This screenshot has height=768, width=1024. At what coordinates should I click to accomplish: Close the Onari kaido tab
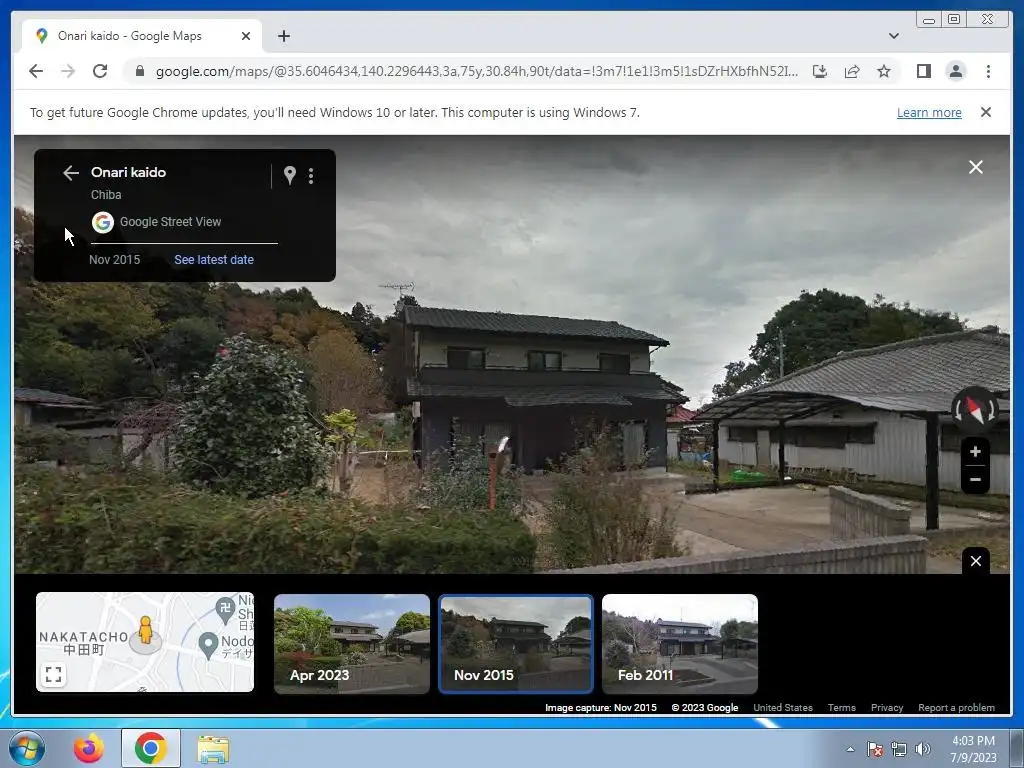point(246,36)
